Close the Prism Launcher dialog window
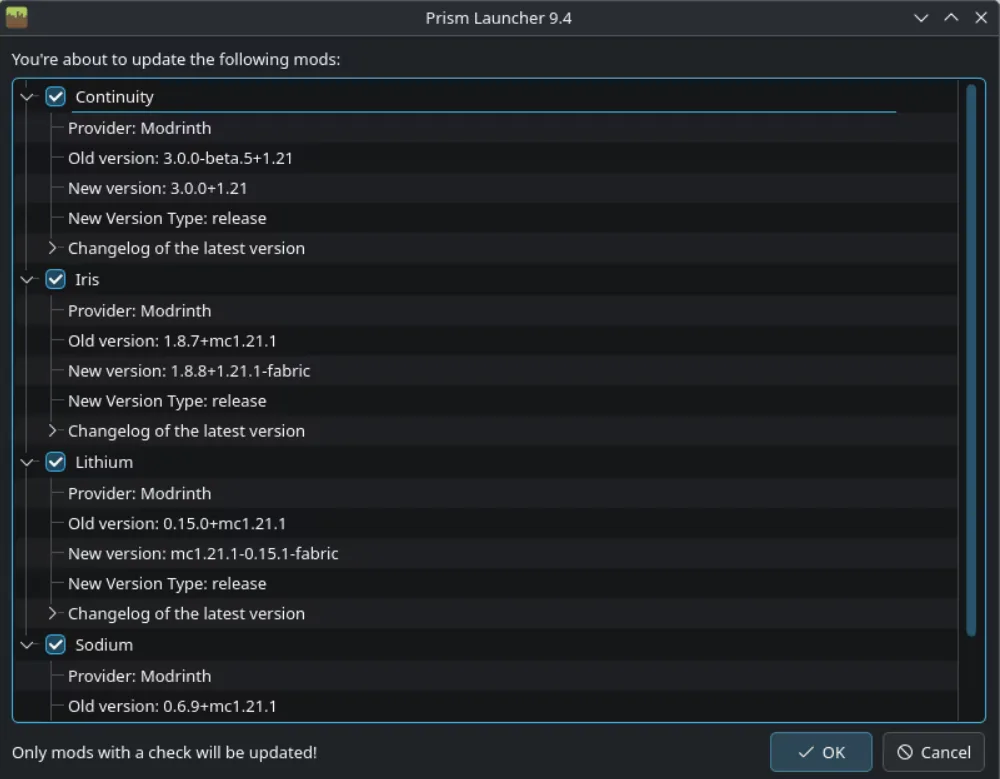The height and width of the screenshot is (779, 1000). 981,18
